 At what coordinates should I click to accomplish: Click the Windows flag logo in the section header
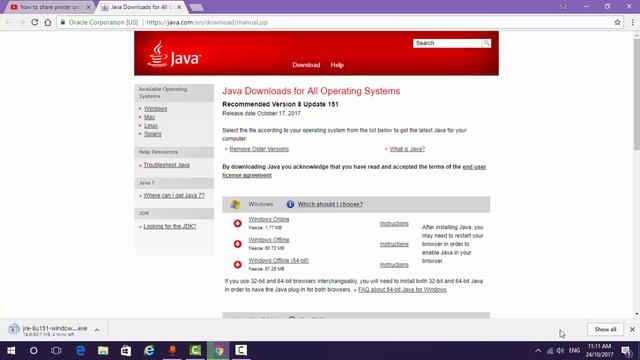tap(235, 204)
